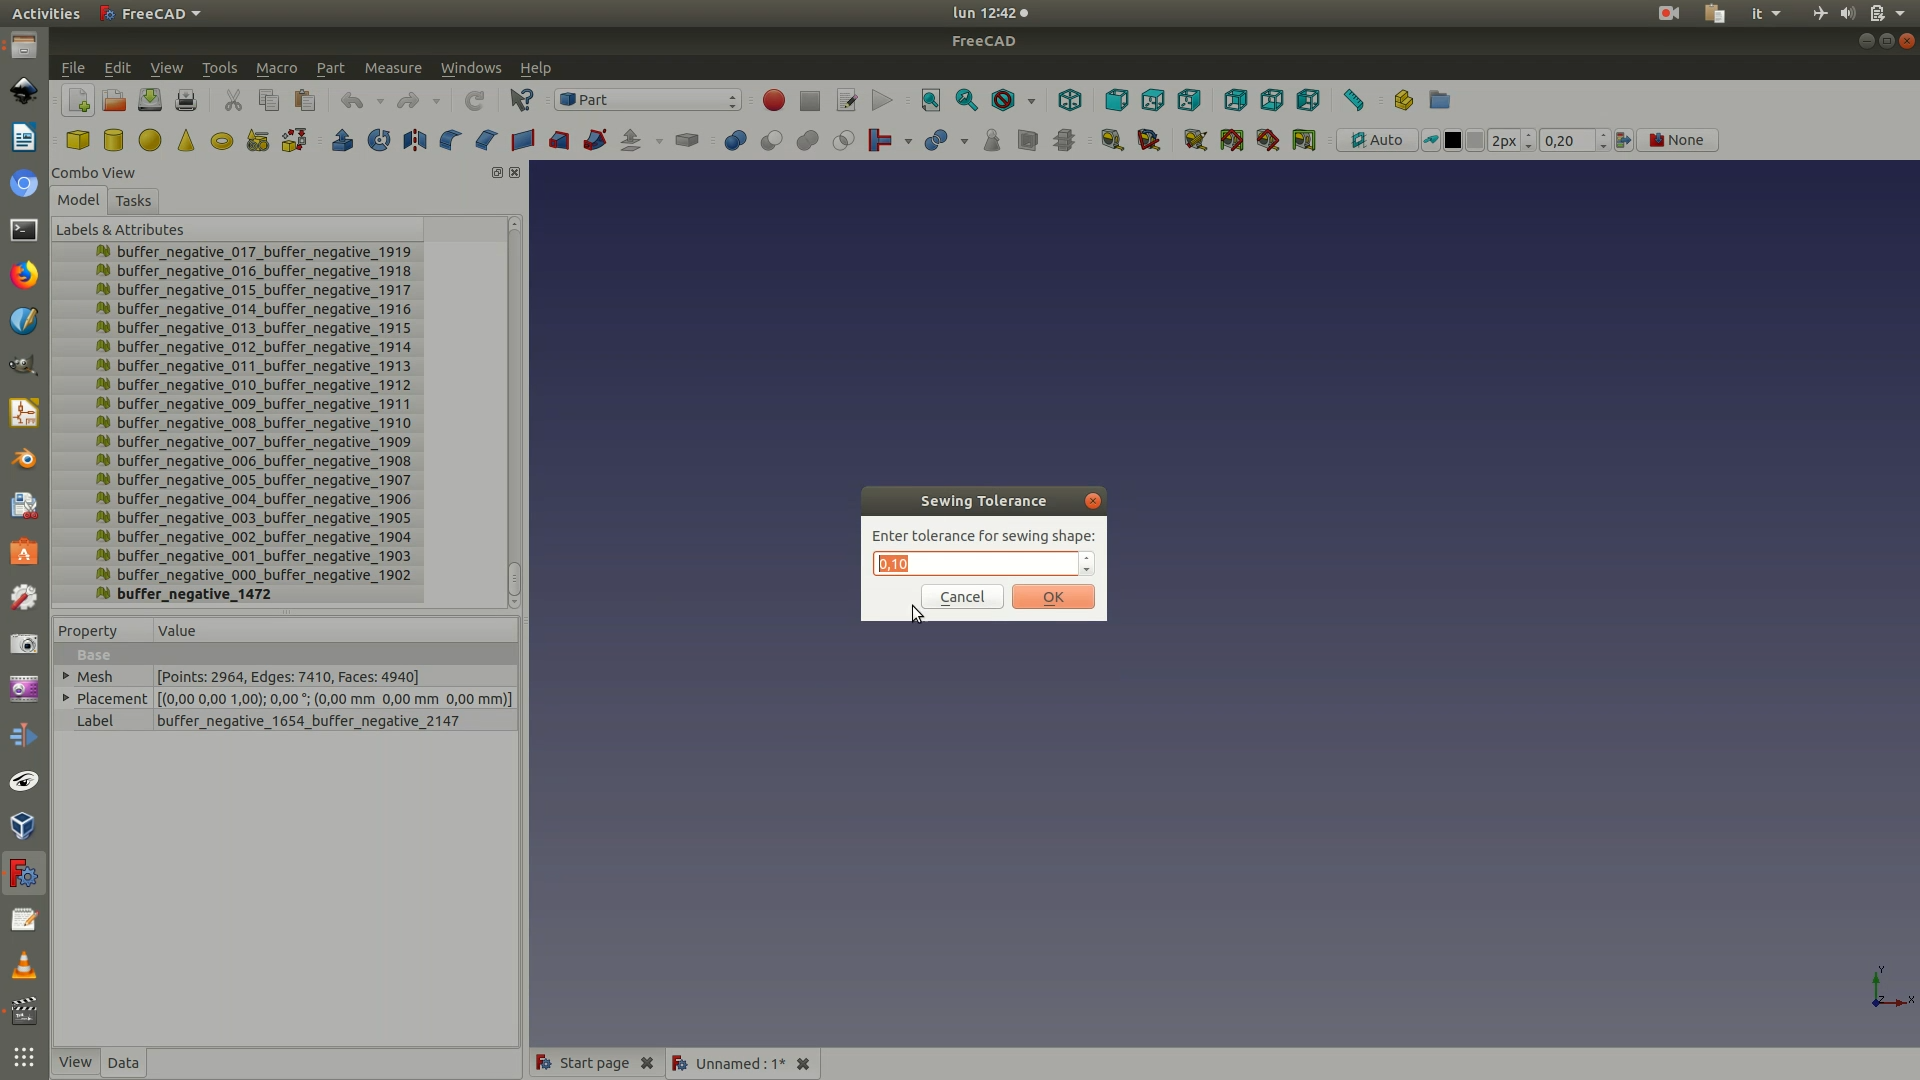Viewport: 1920px width, 1080px height.
Task: Click the Extrude tool icon
Action: coord(342,140)
